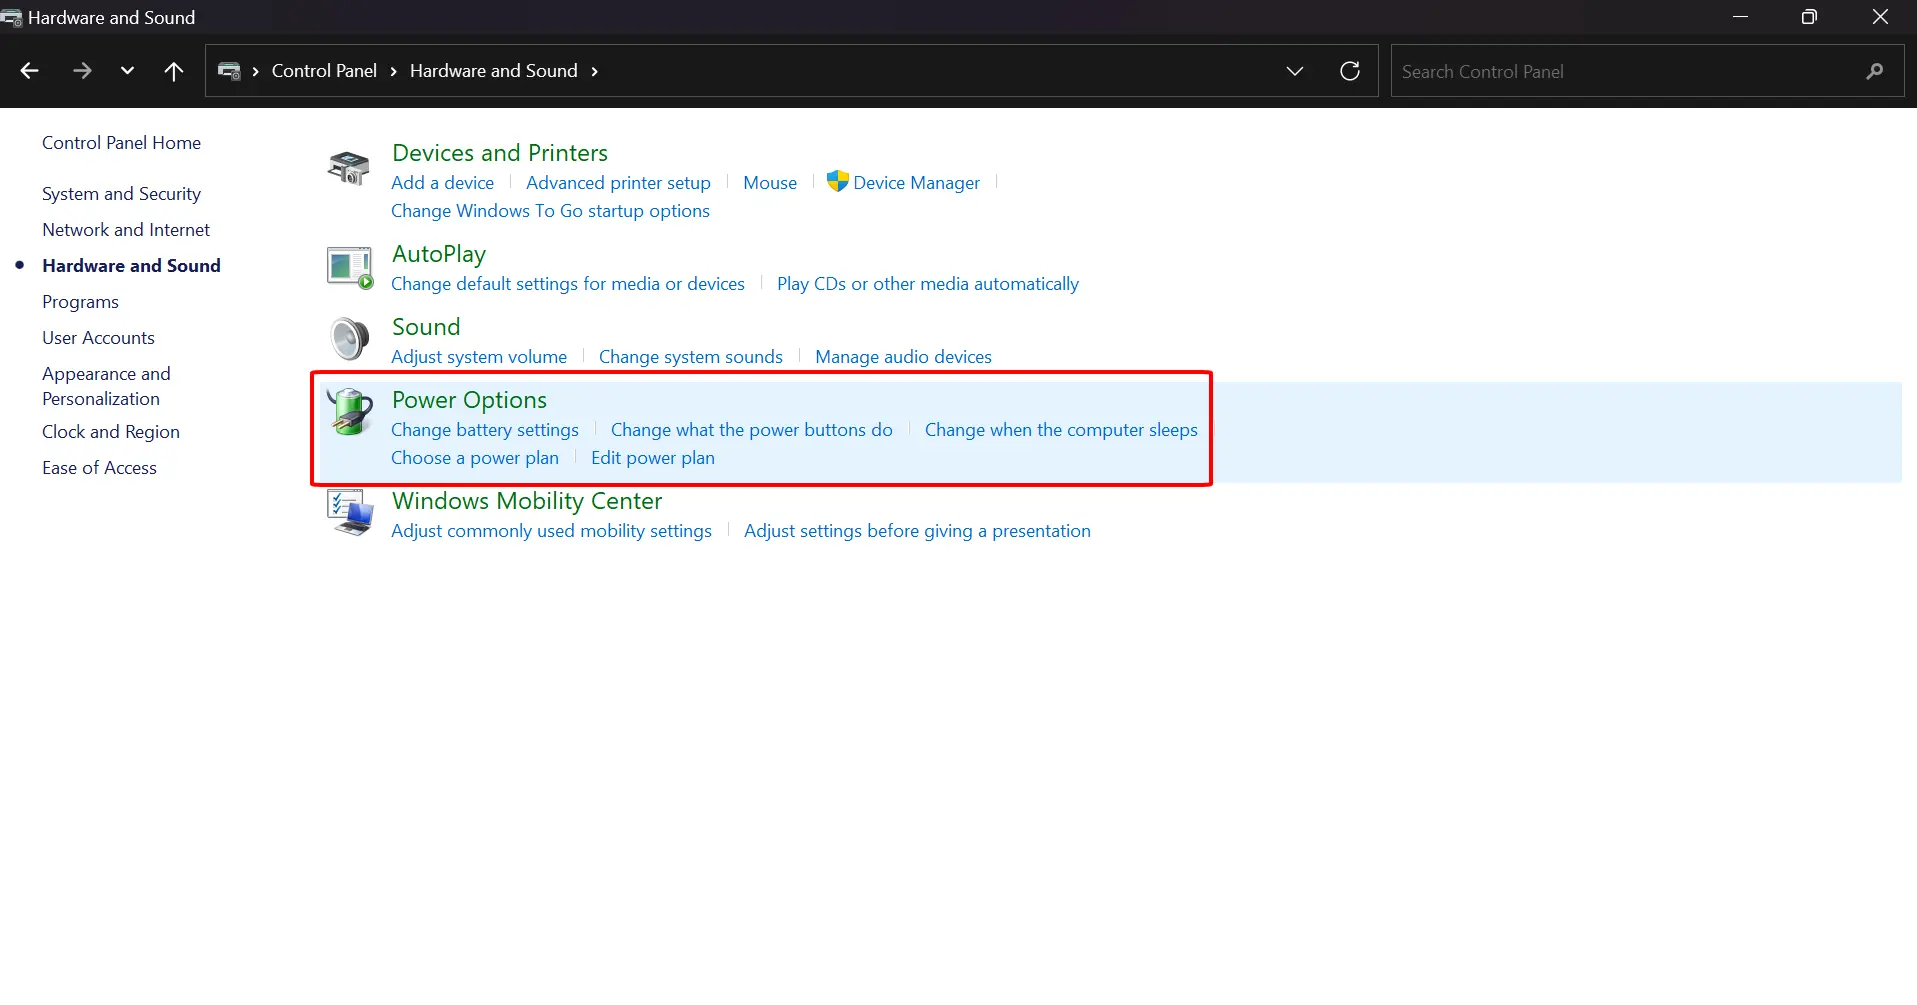Click Adjust commonly used mobility settings
Image resolution: width=1917 pixels, height=1005 pixels.
pos(551,531)
